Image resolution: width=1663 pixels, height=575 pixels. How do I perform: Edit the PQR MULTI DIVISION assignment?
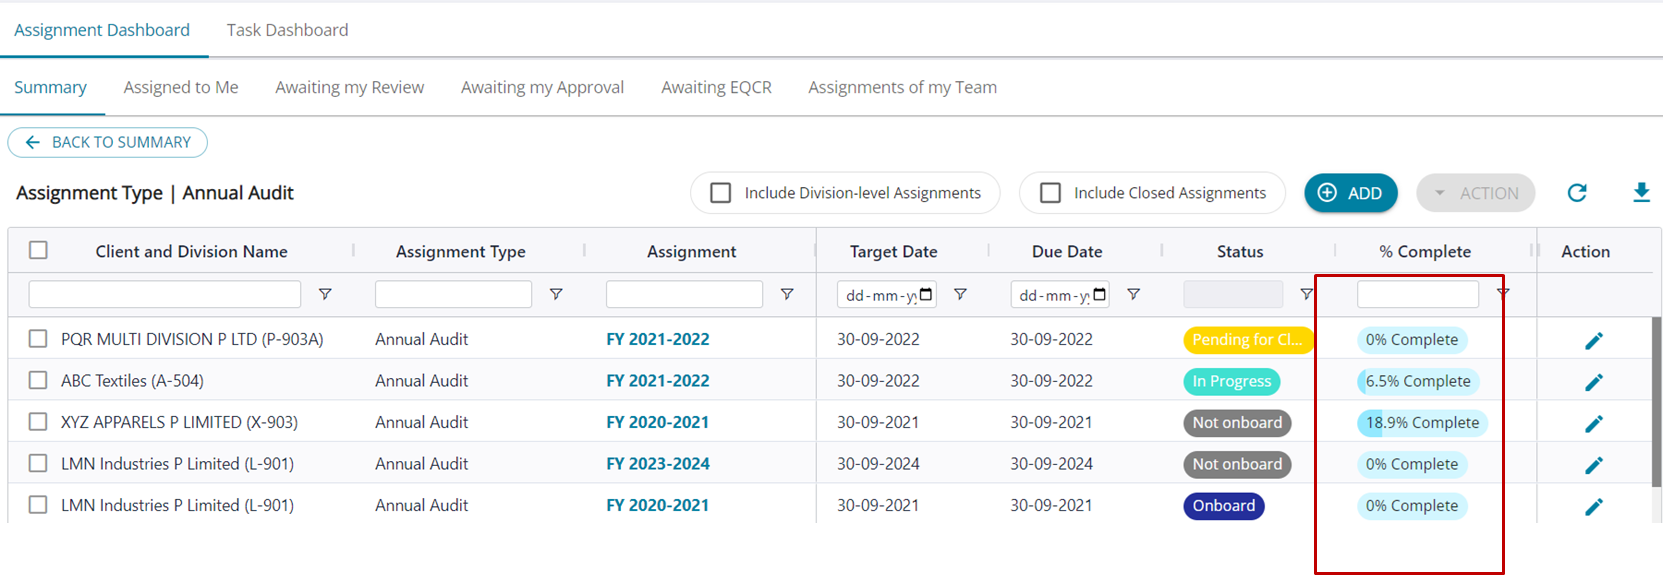coord(1594,341)
